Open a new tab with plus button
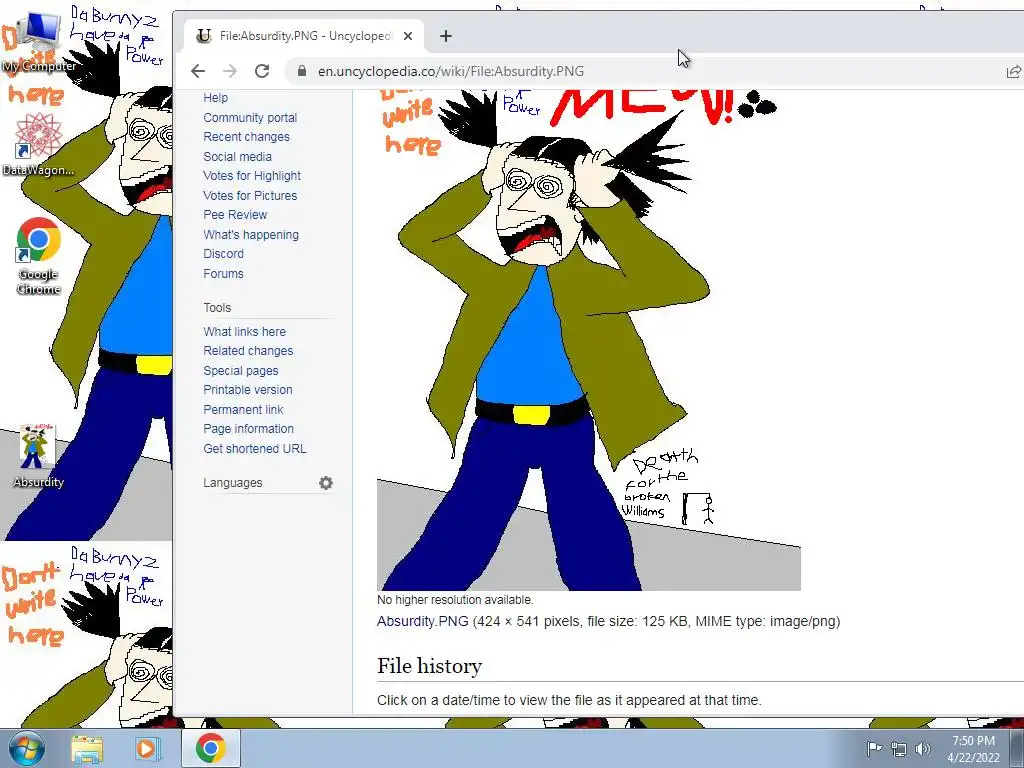1024x768 pixels. tap(446, 36)
